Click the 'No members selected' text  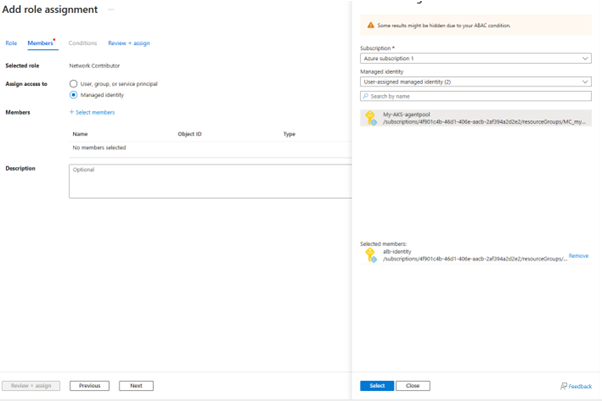click(x=99, y=147)
